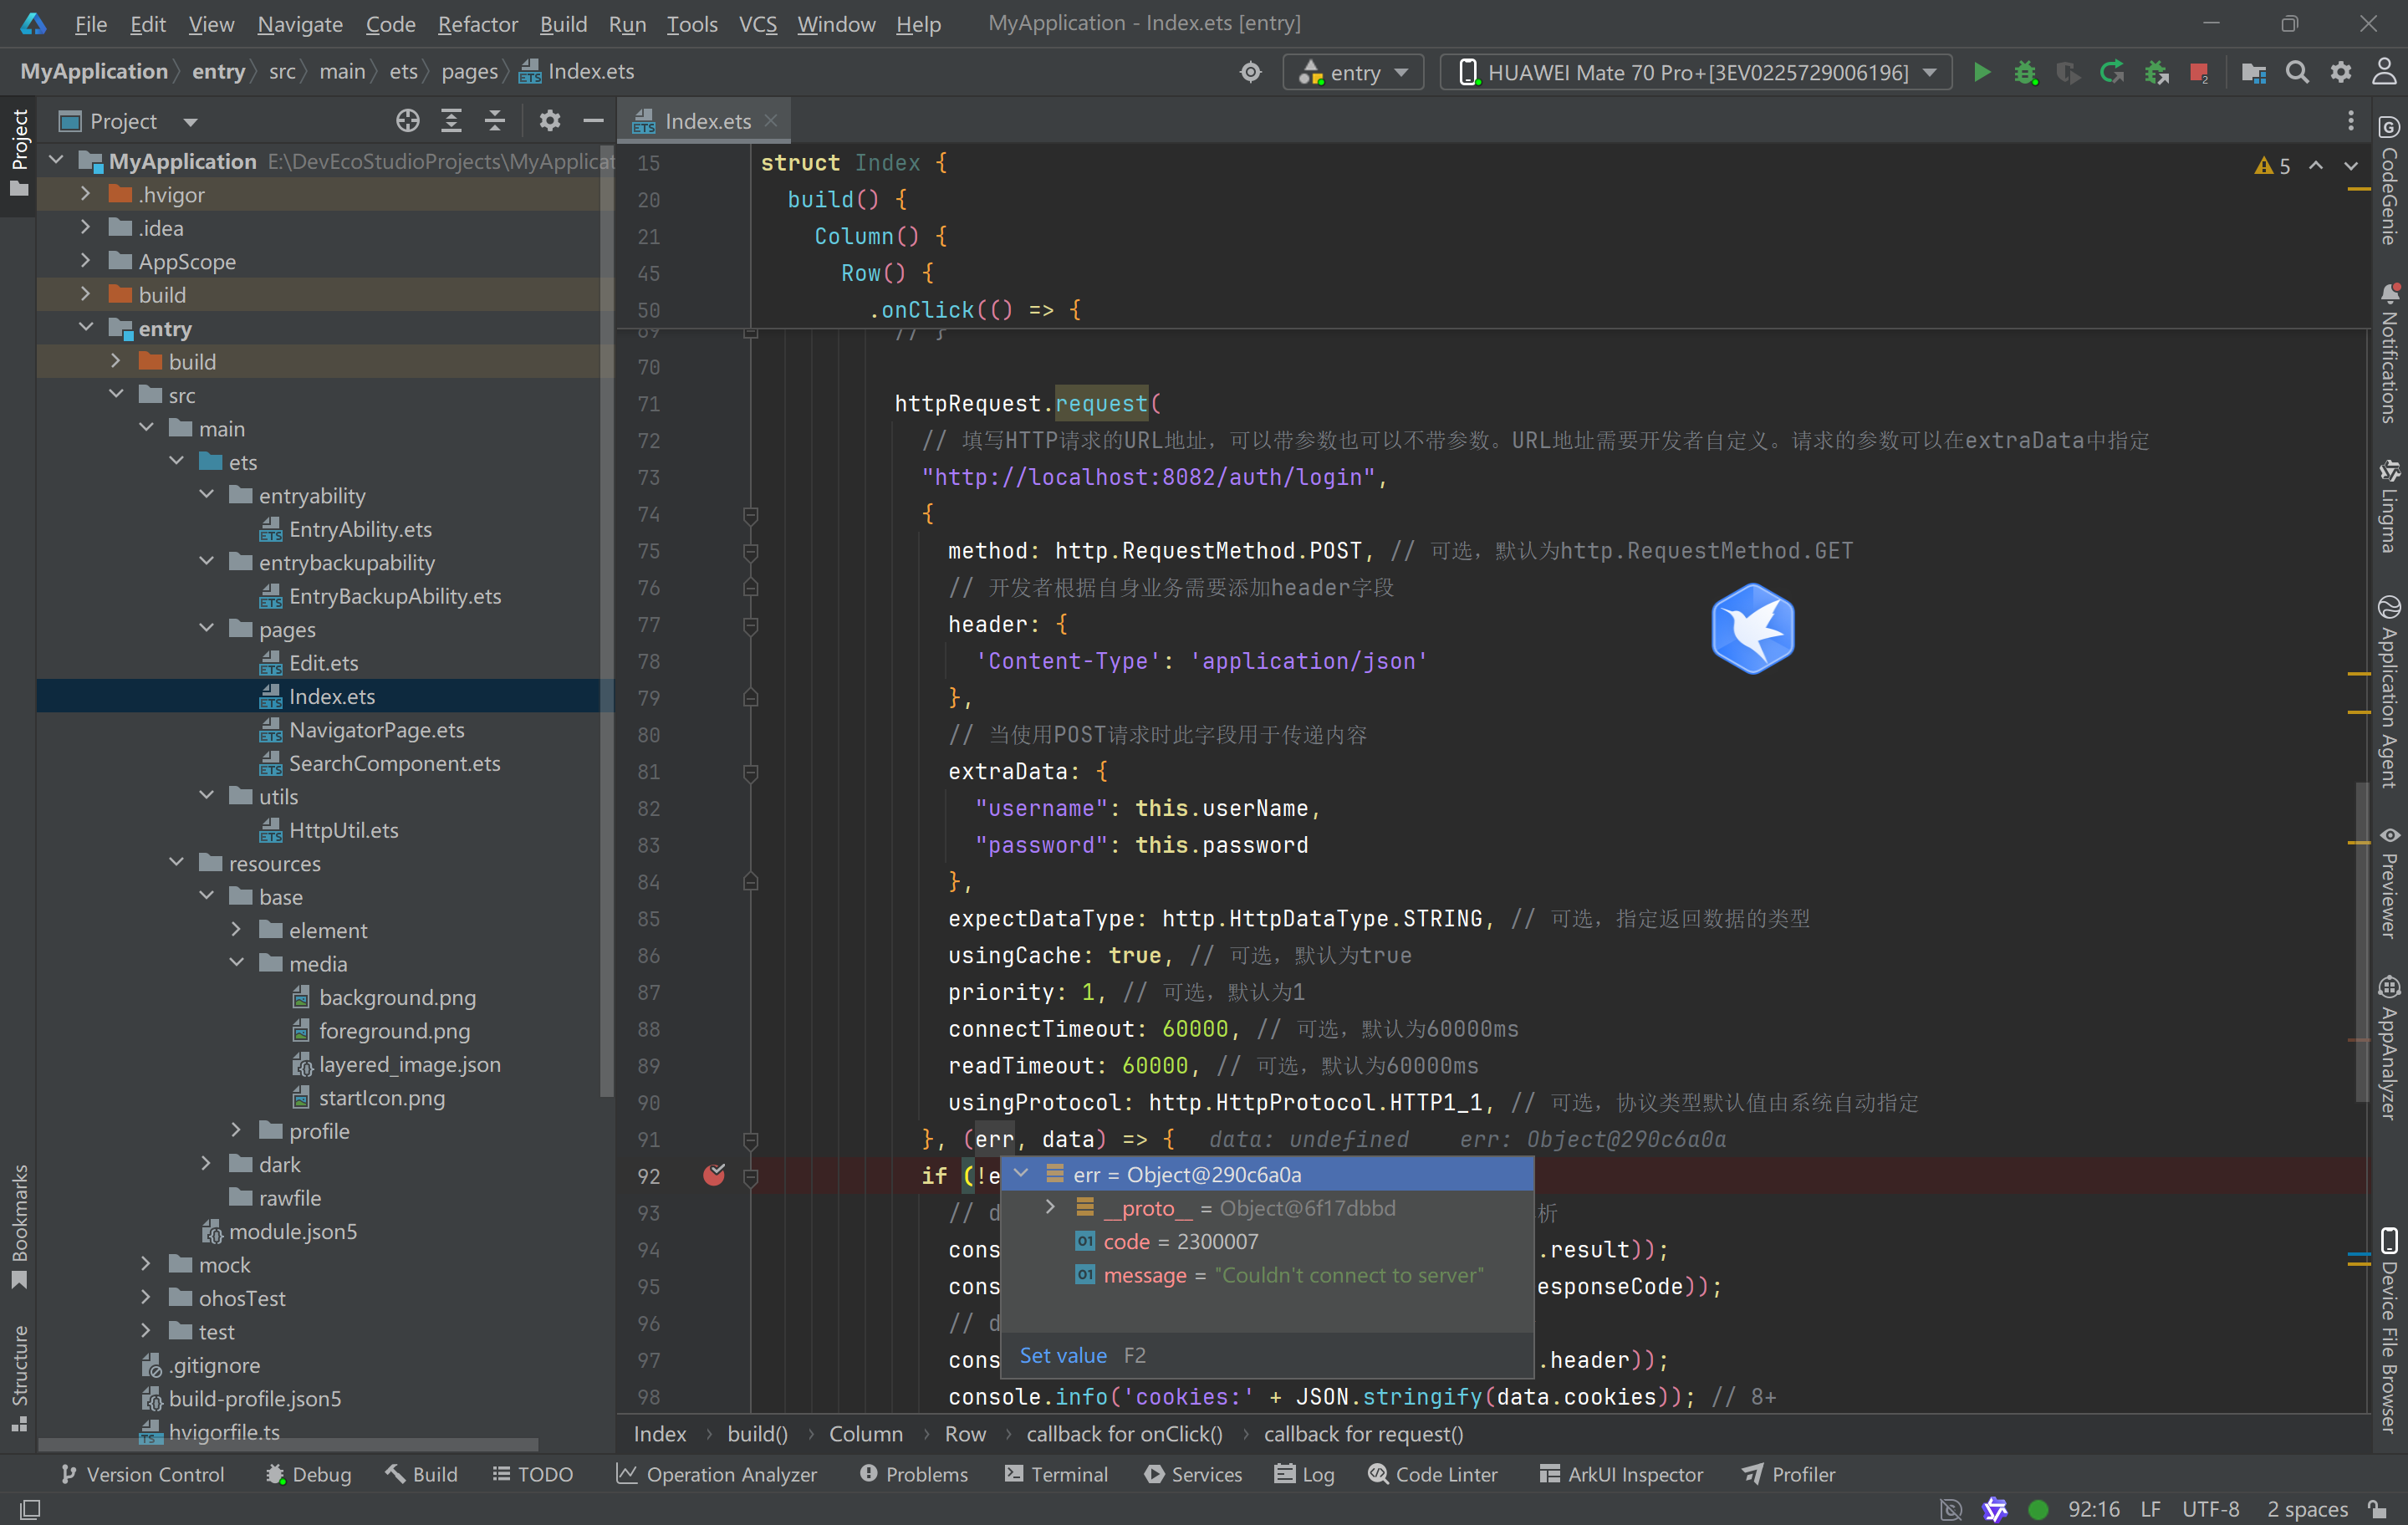Image resolution: width=2408 pixels, height=1525 pixels.
Task: Switch to the Terminal tool tab
Action: point(1057,1474)
